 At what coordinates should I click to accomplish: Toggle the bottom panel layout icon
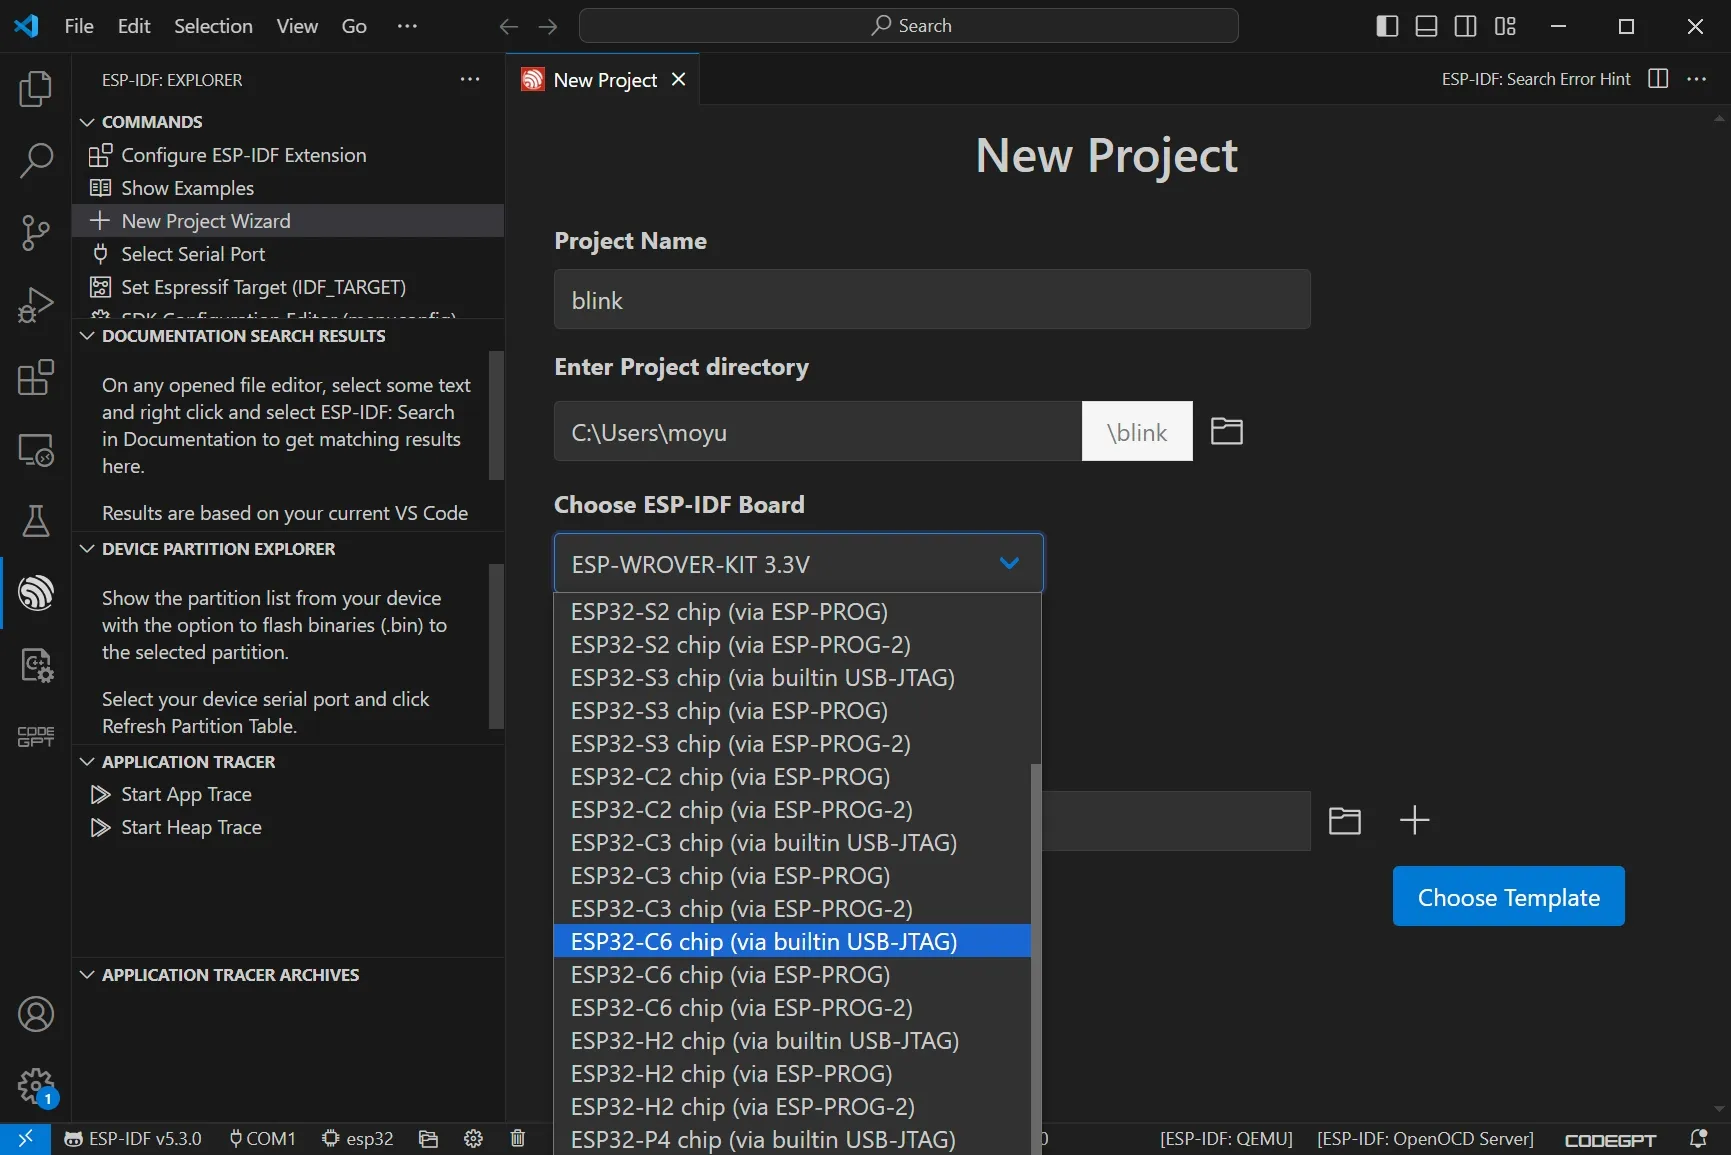tap(1426, 26)
